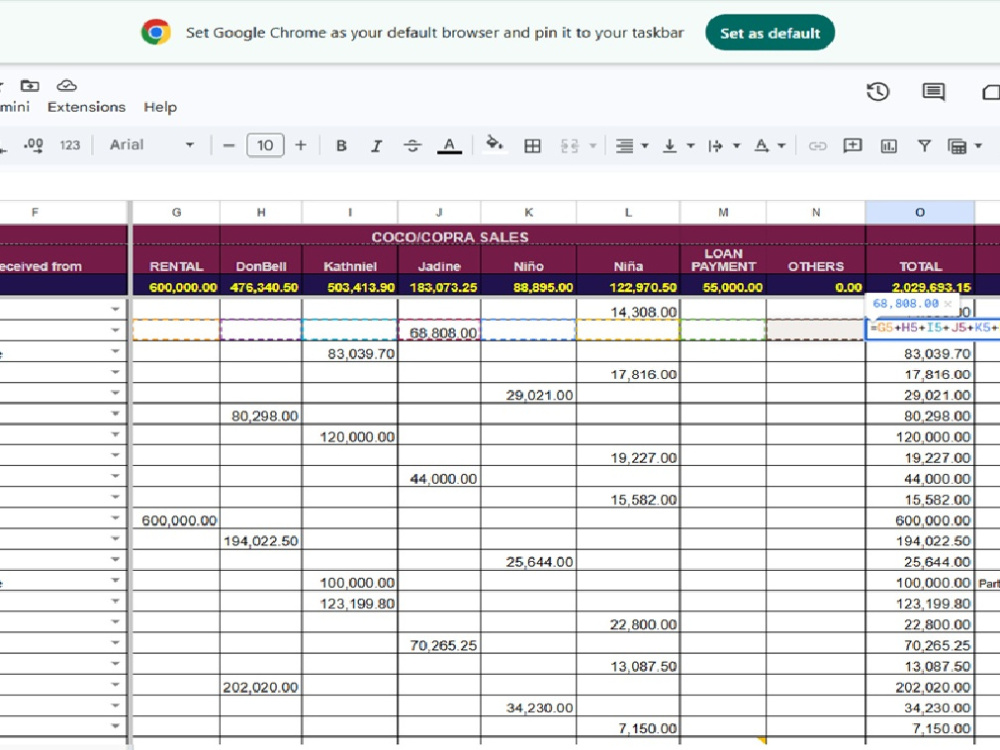Click the cloud document status icon

pyautogui.click(x=67, y=85)
